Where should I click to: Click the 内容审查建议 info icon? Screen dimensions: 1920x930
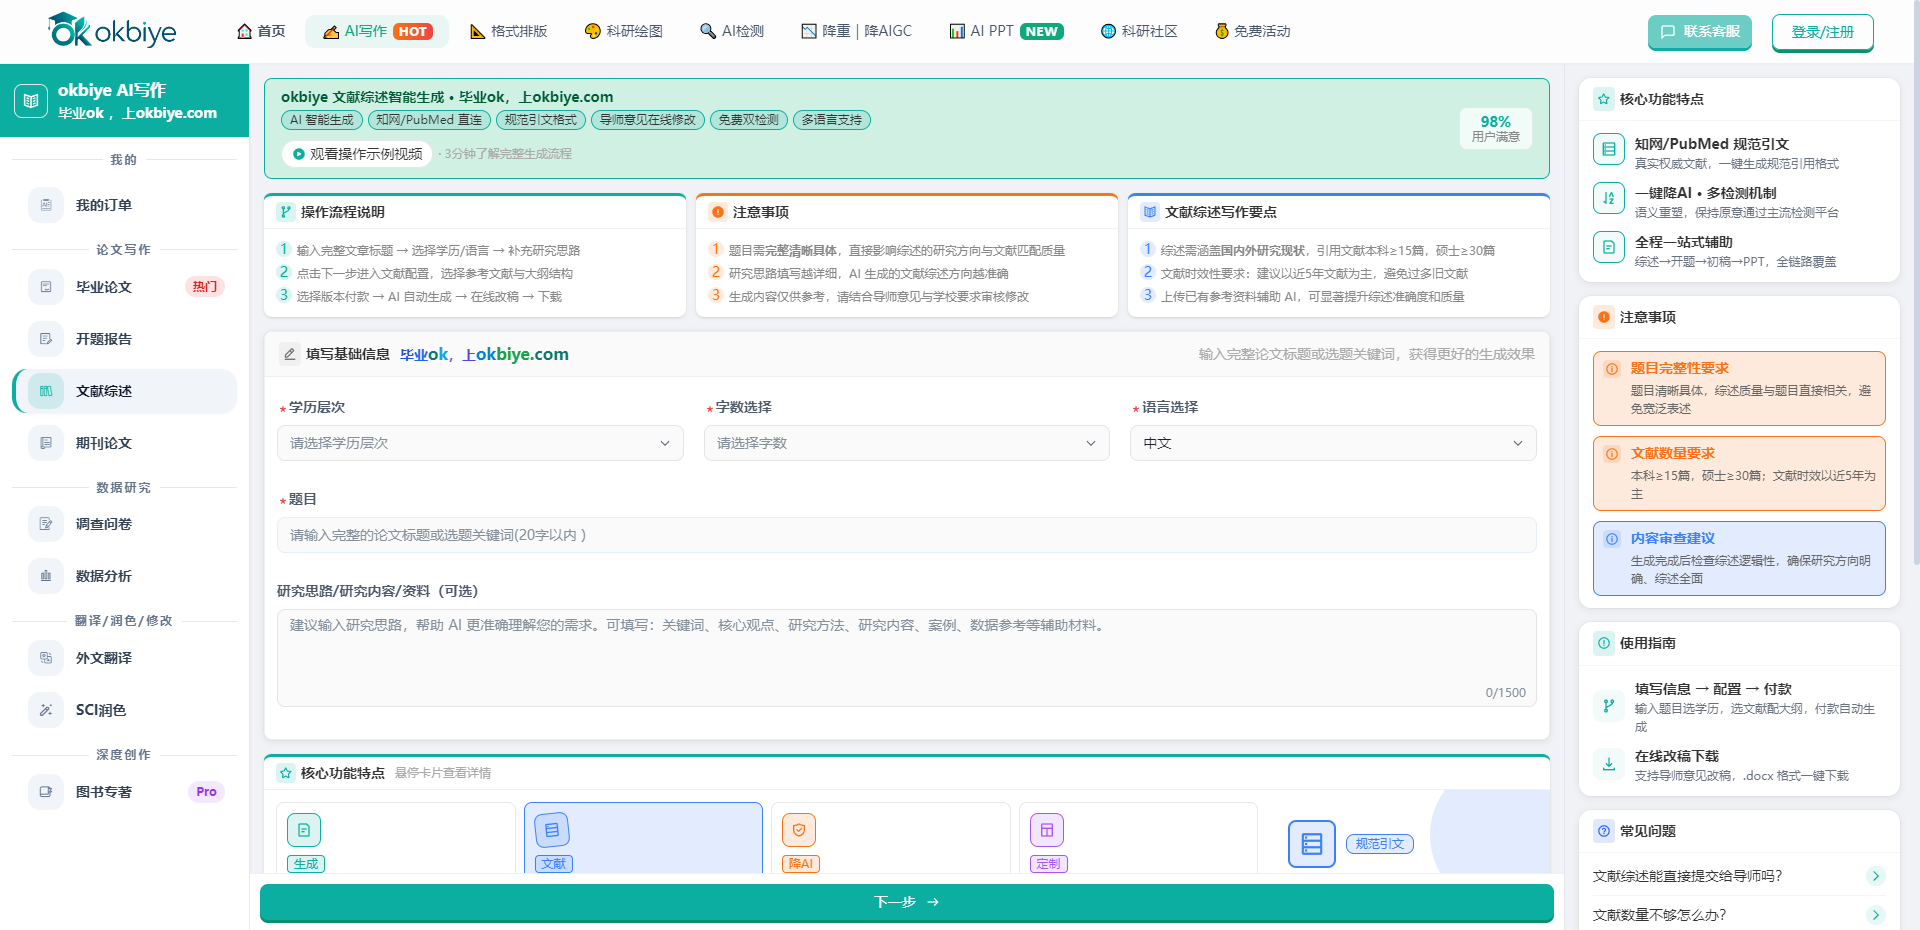click(1612, 539)
